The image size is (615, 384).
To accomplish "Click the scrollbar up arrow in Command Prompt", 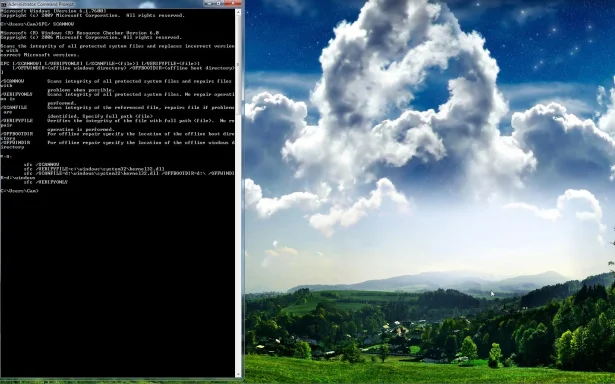I will (x=238, y=12).
